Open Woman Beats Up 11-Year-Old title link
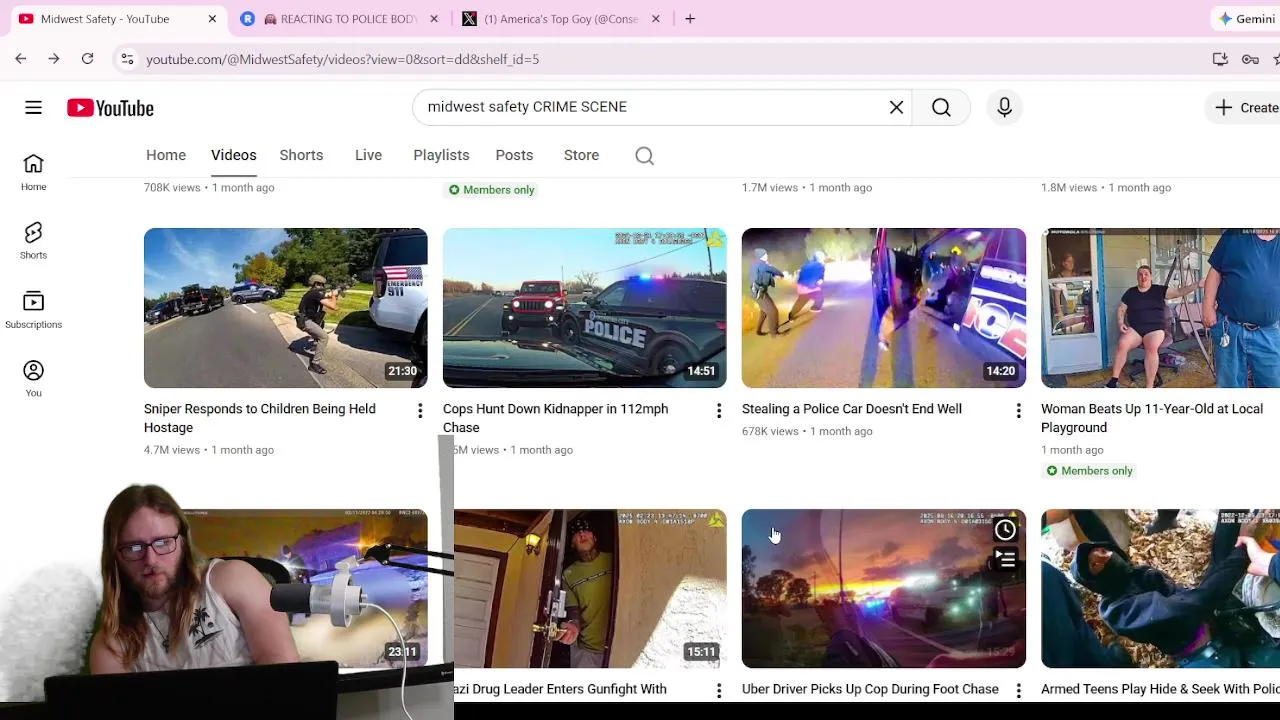The height and width of the screenshot is (720, 1280). [1152, 418]
